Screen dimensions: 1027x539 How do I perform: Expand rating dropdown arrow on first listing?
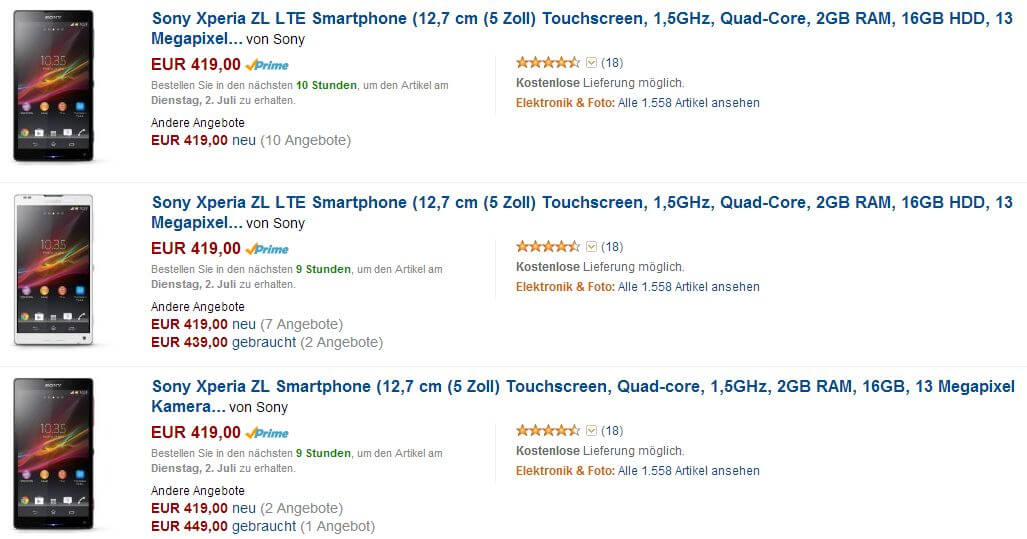tap(591, 62)
